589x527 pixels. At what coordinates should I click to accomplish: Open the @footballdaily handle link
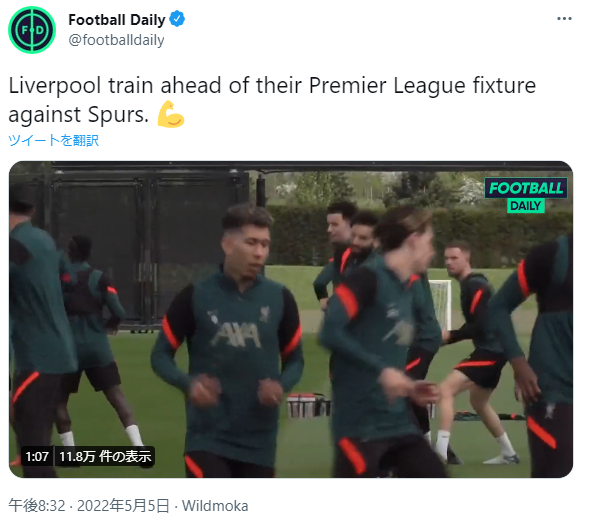tap(116, 40)
